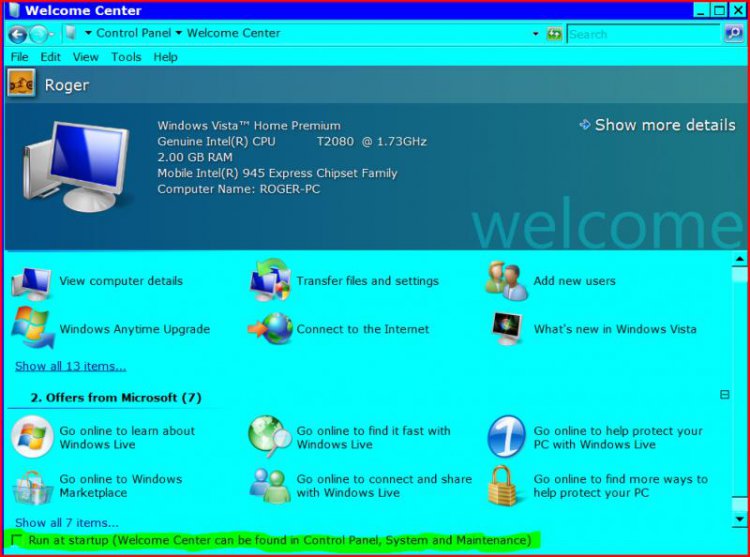Open the Edit menu

(50, 57)
